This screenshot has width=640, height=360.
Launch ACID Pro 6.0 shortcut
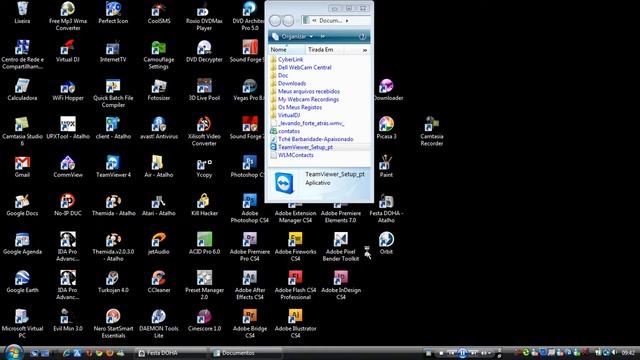pos(204,244)
